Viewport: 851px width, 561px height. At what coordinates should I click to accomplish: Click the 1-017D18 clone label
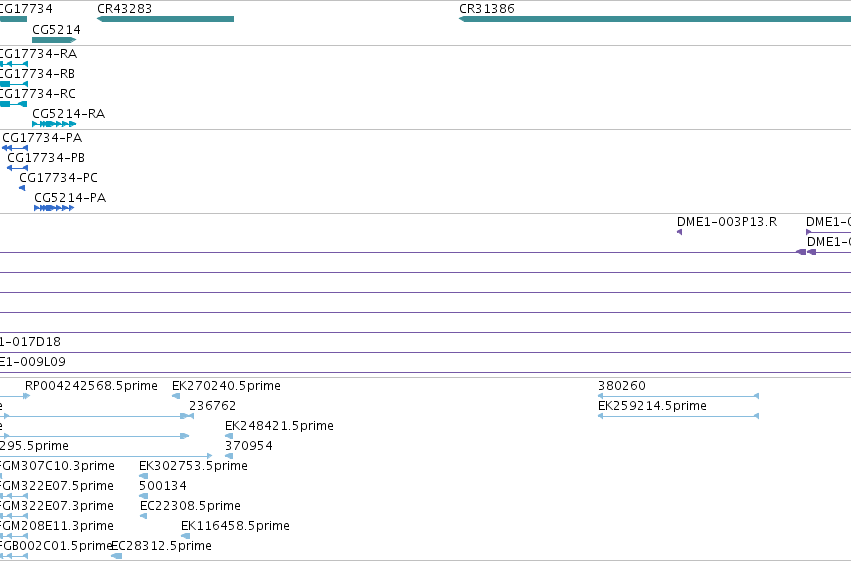[x=30, y=342]
